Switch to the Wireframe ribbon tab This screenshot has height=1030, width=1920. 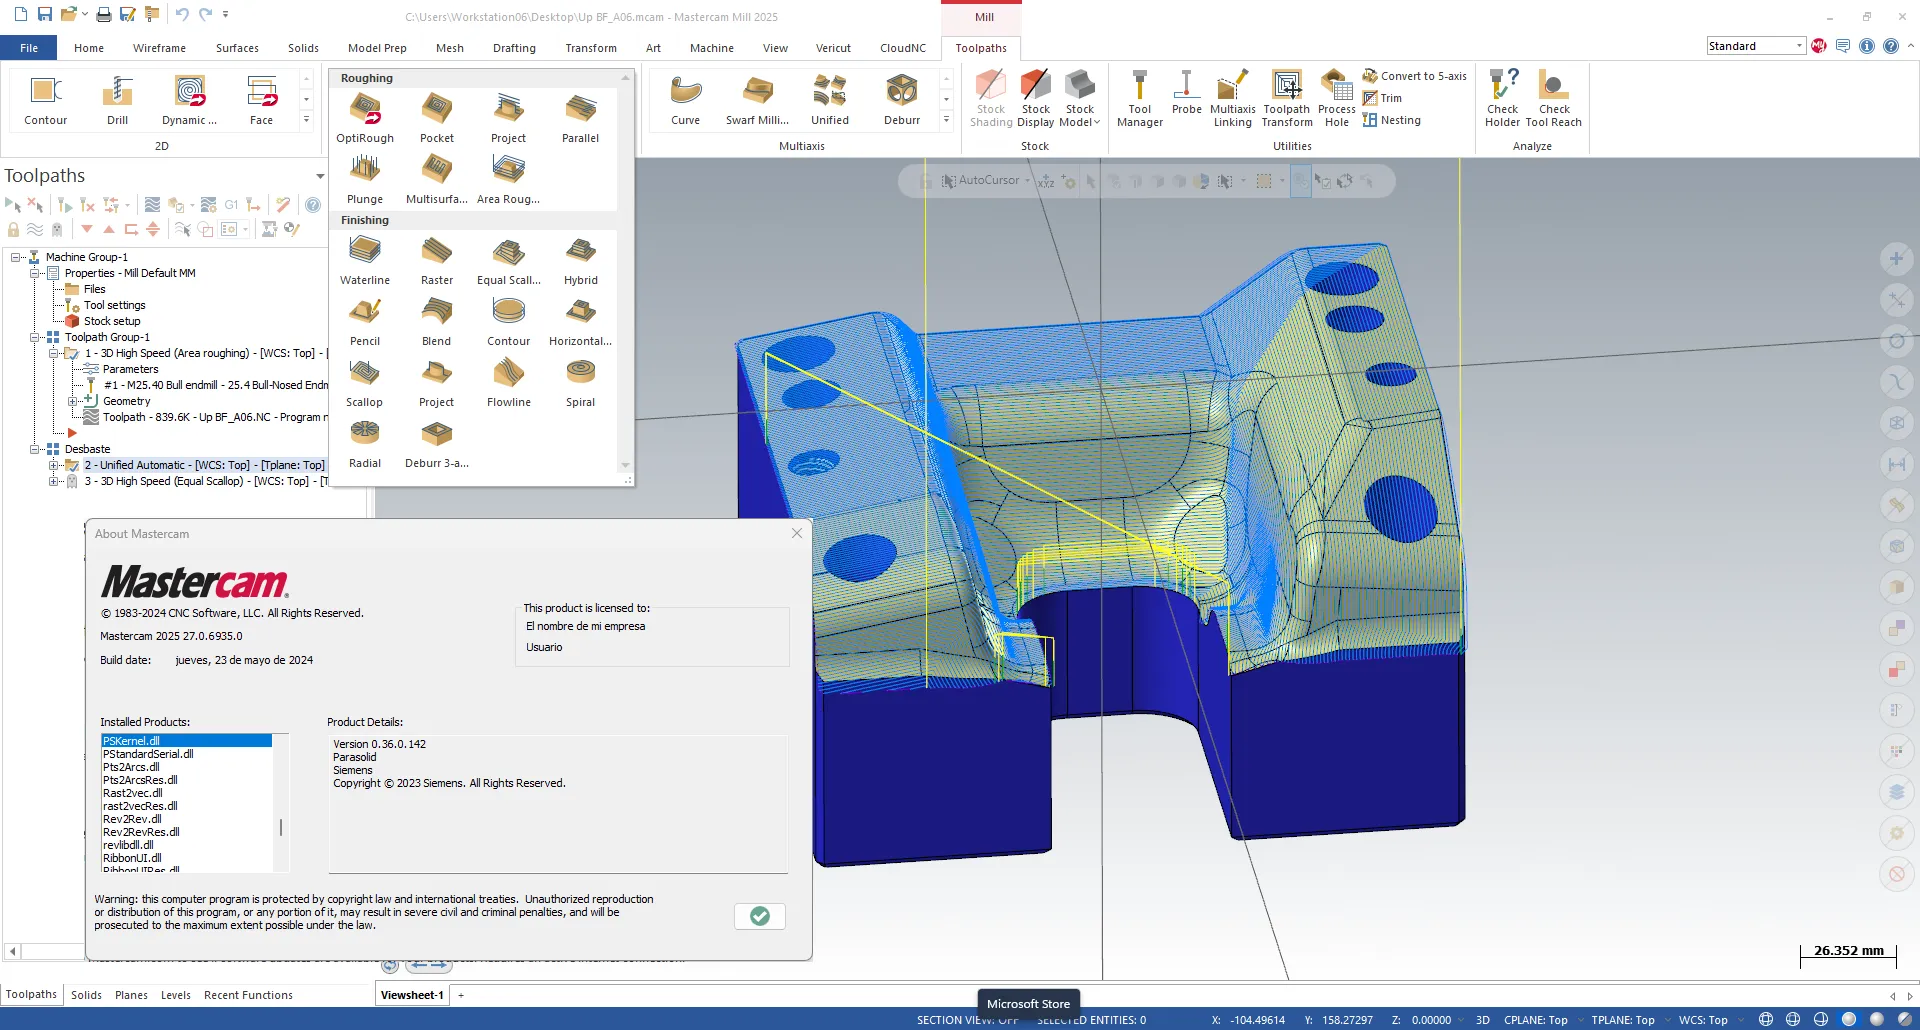pos(159,48)
